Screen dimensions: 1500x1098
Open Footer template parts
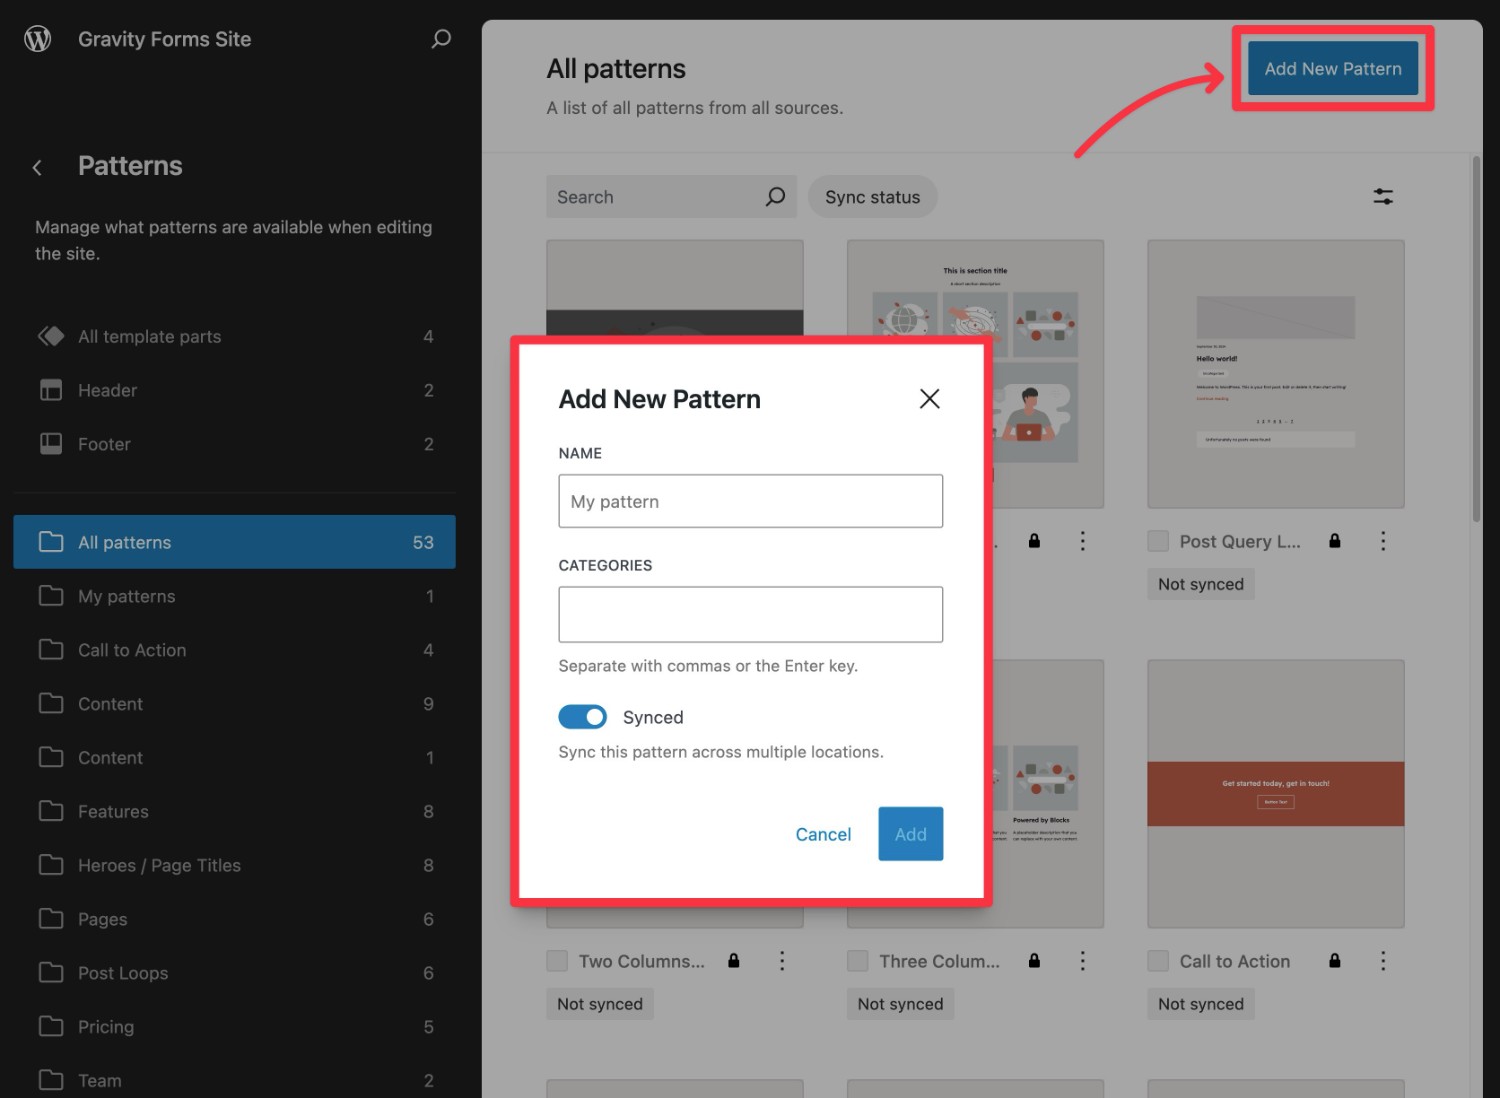[x=235, y=444]
